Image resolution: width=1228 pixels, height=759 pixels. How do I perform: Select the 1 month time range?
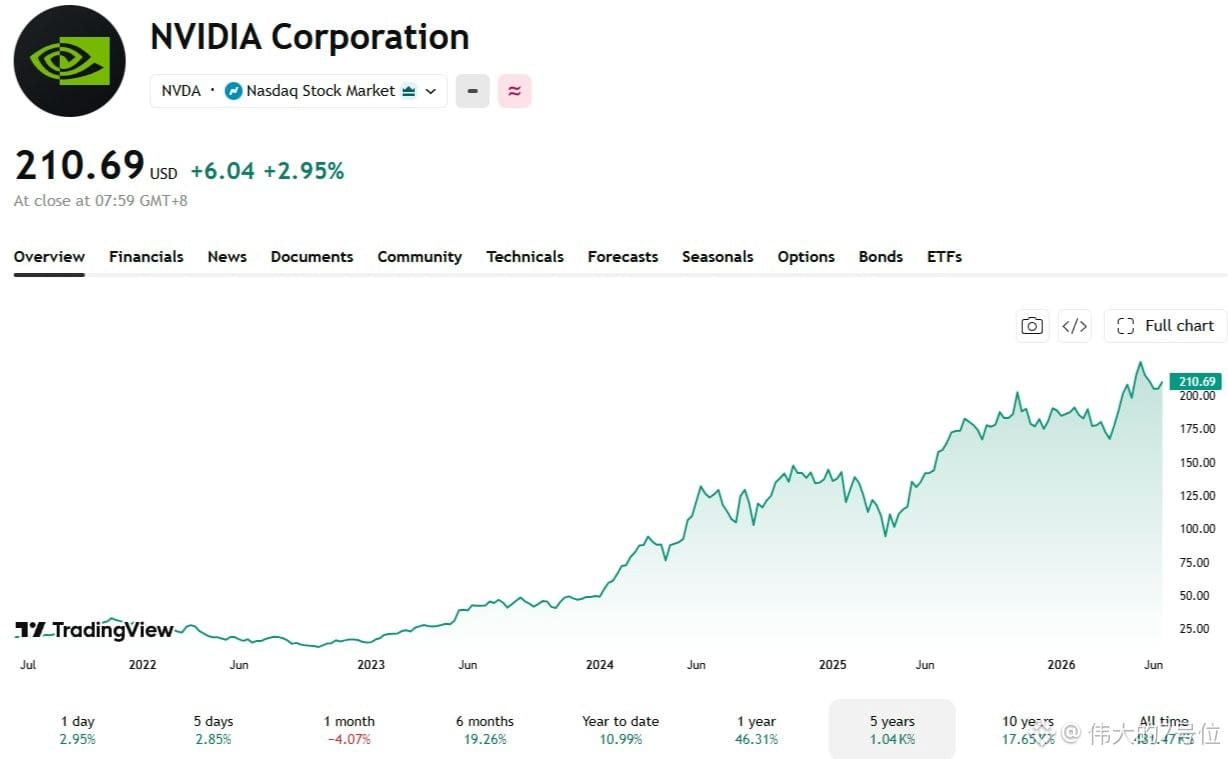349,730
